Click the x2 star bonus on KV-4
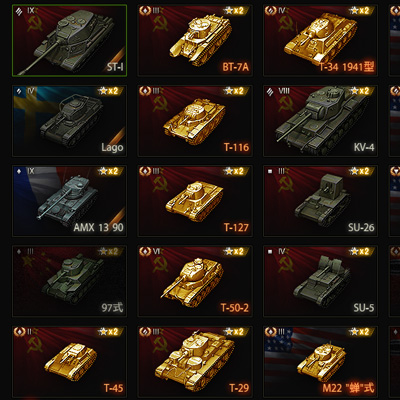Screen dimensions: 400x400 click(360, 91)
